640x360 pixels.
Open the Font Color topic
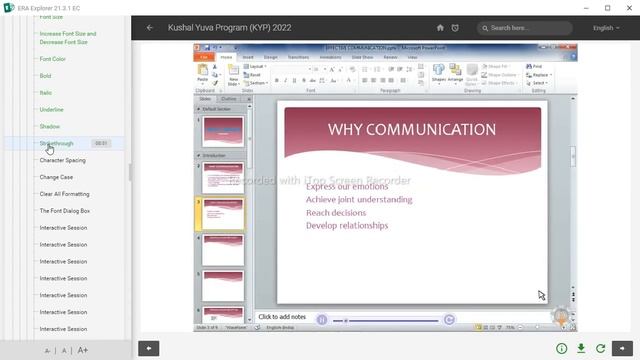click(53, 59)
